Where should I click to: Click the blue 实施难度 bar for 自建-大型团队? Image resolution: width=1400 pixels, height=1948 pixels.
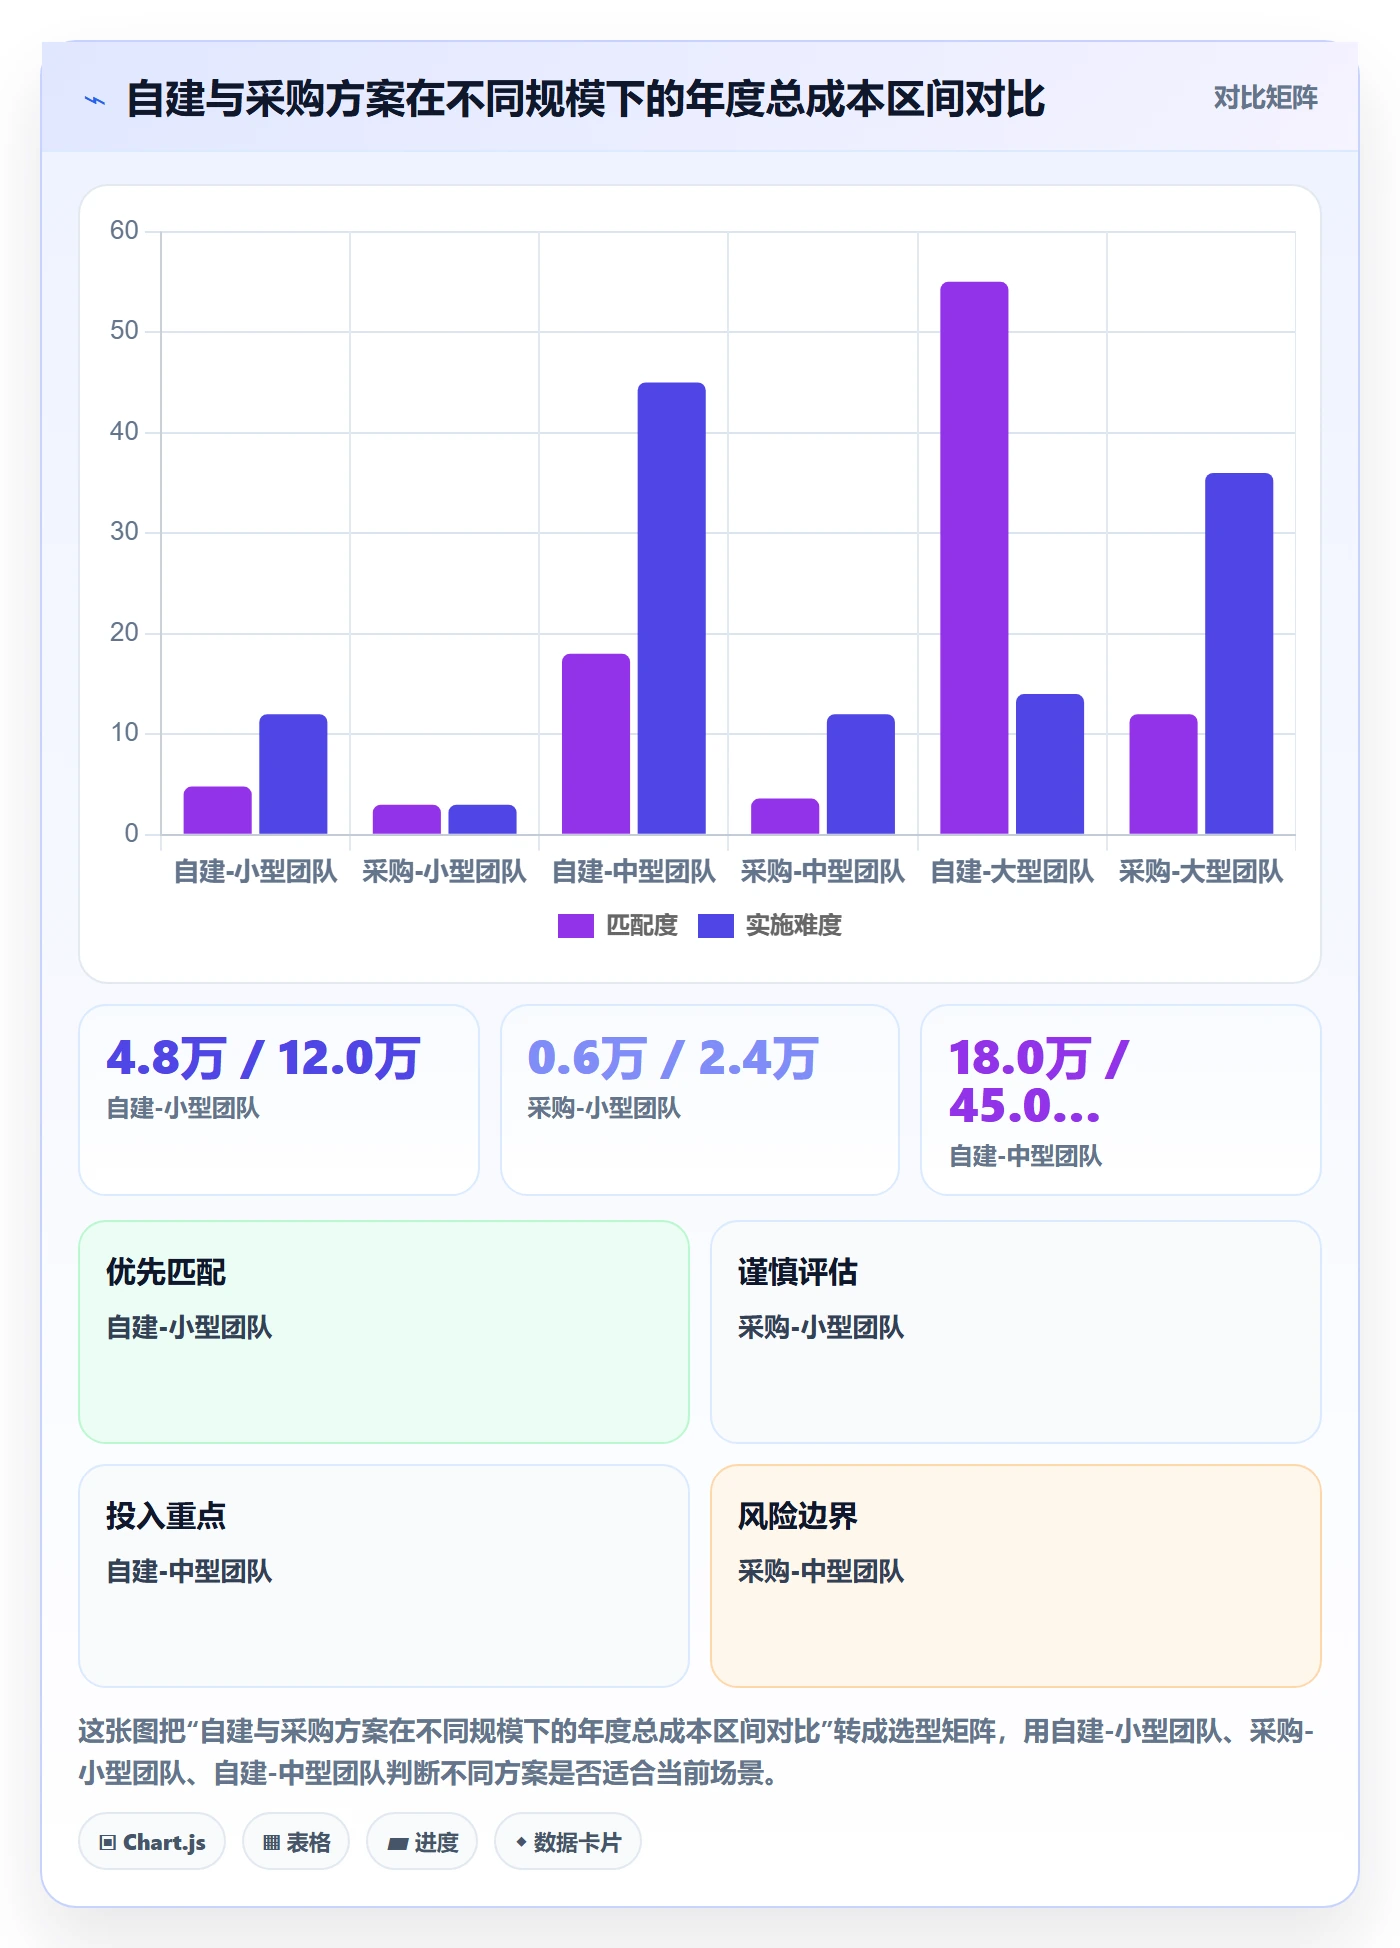(1050, 764)
